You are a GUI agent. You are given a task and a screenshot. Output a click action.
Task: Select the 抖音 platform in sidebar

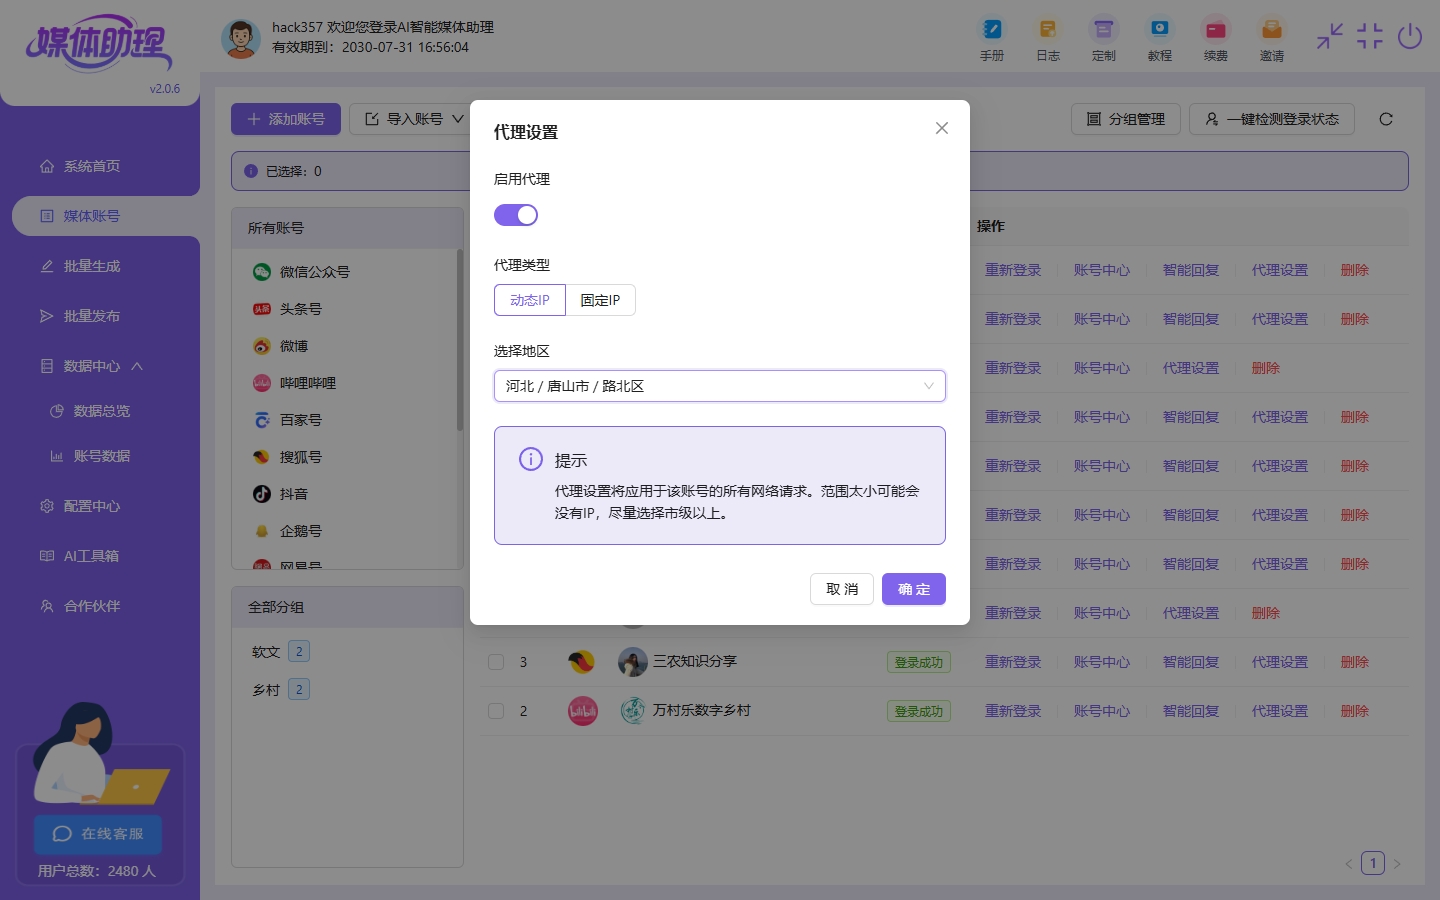pyautogui.click(x=294, y=494)
